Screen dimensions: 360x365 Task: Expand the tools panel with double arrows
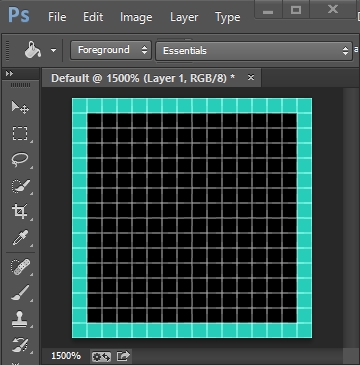[10, 73]
